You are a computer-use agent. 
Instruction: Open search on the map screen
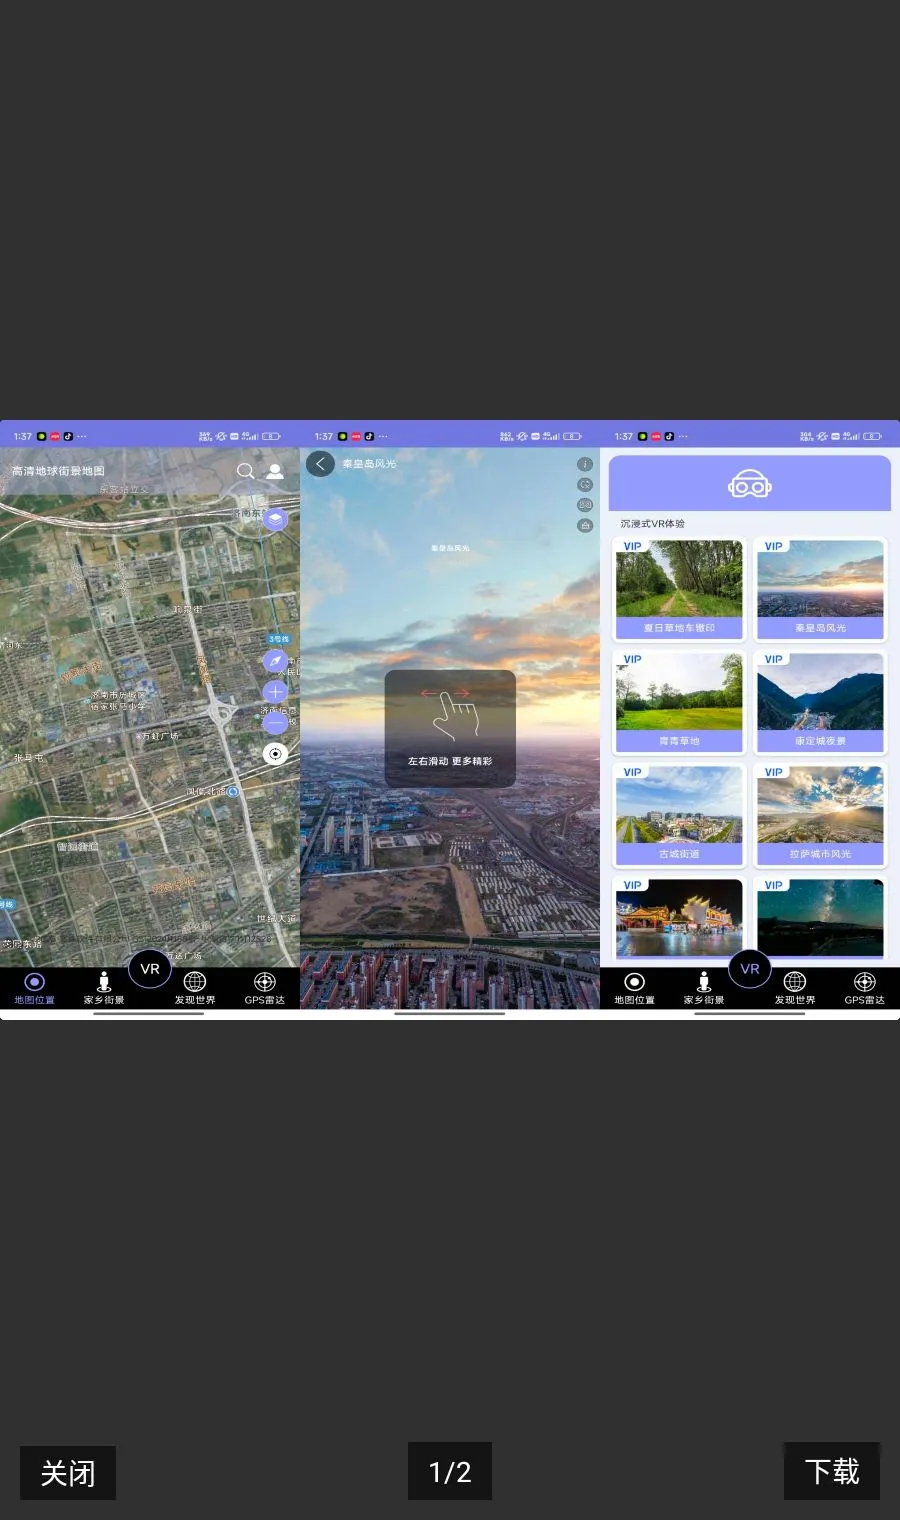(245, 471)
